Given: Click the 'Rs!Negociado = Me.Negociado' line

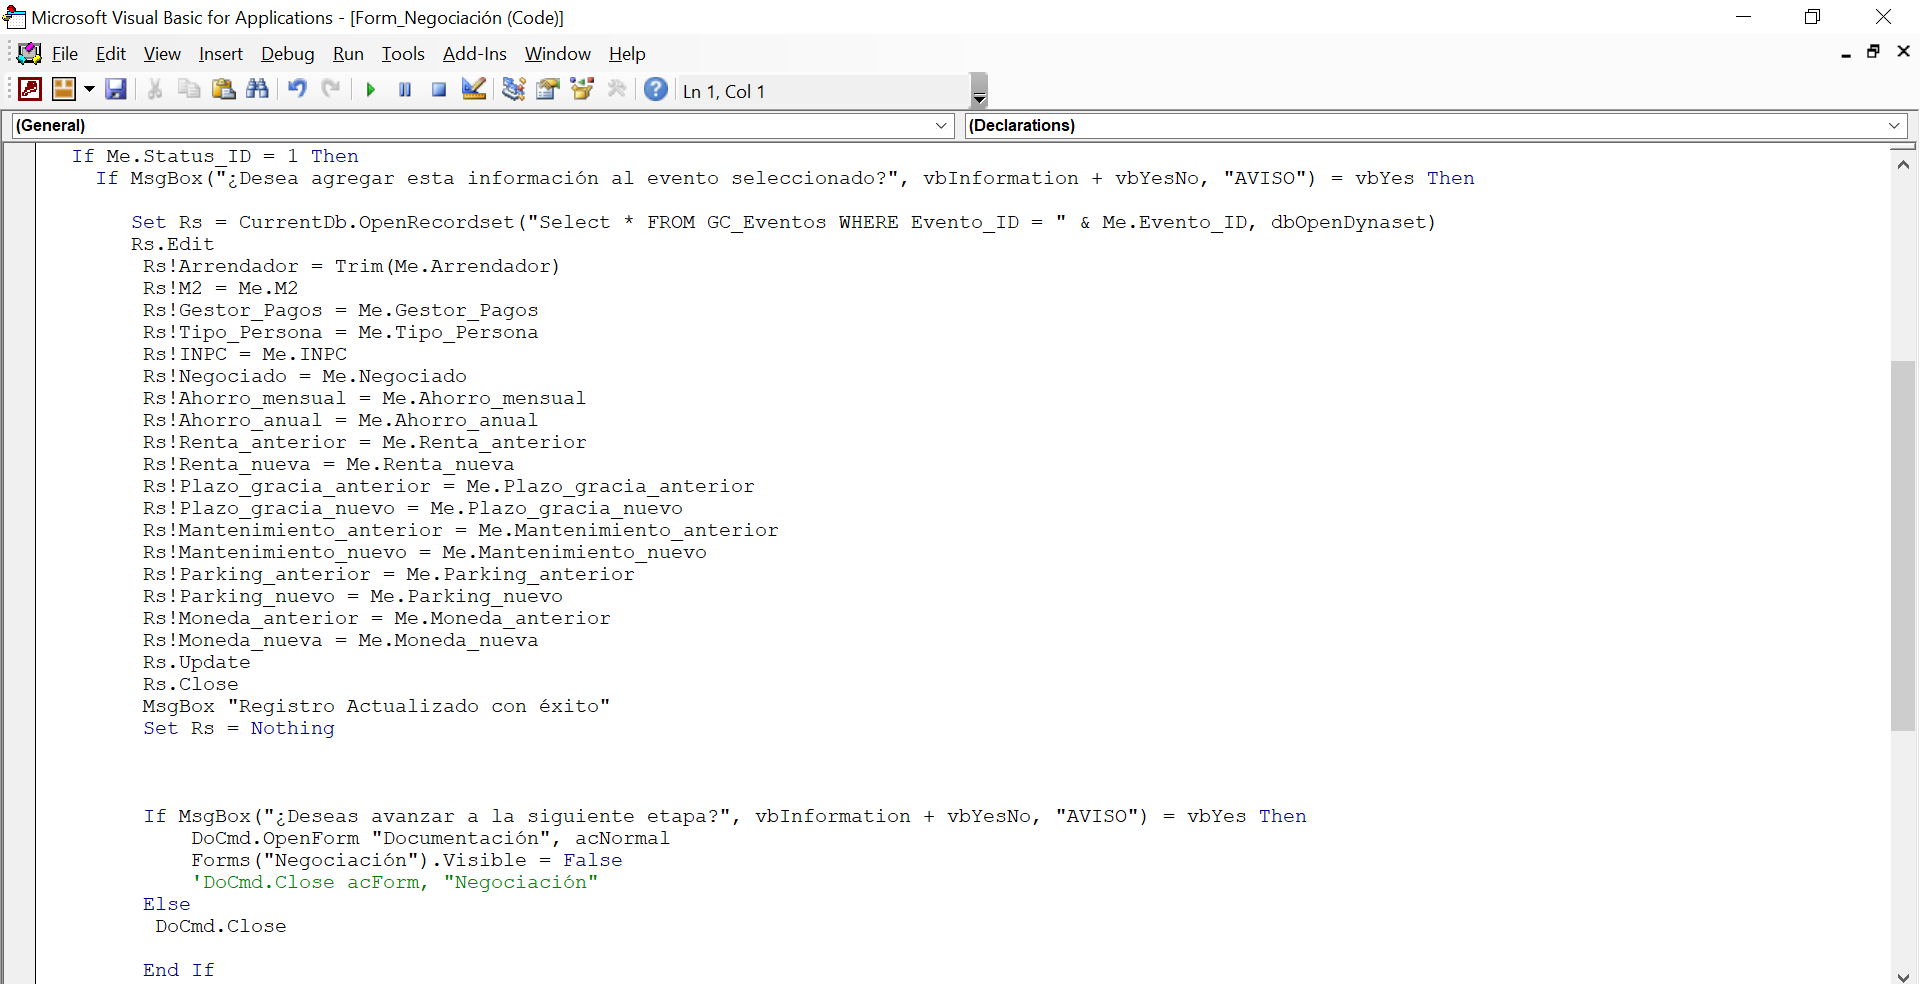Looking at the screenshot, I should pyautogui.click(x=304, y=376).
